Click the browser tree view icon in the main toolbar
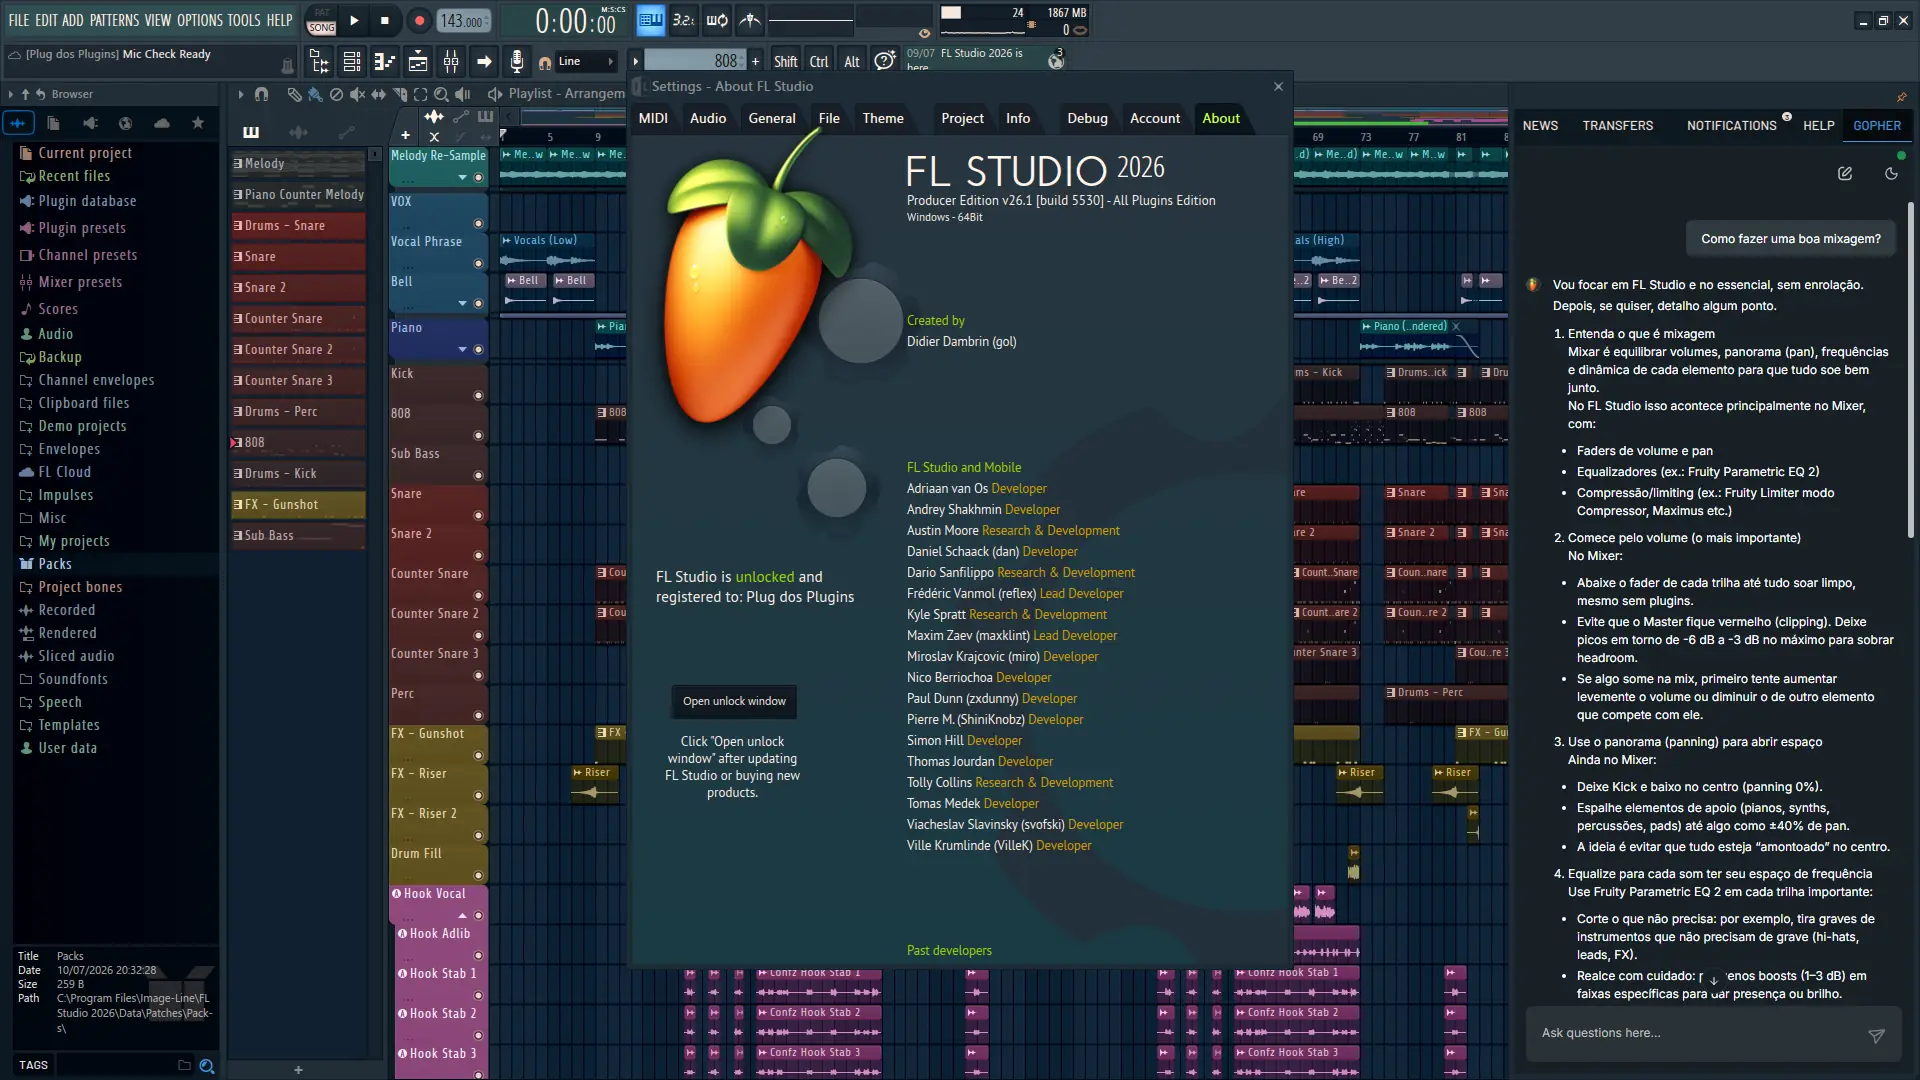This screenshot has height=1080, width=1920. (x=319, y=62)
